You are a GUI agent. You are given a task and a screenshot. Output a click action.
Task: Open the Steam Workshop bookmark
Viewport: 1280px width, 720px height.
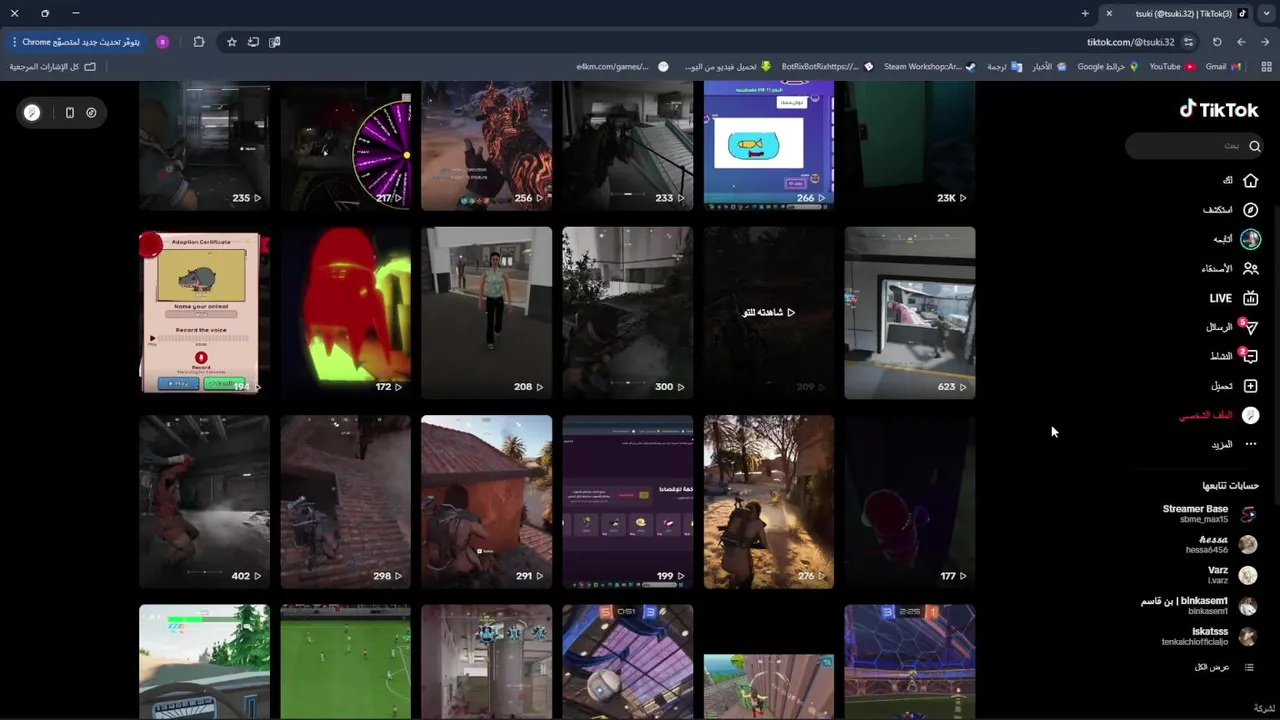coord(929,66)
